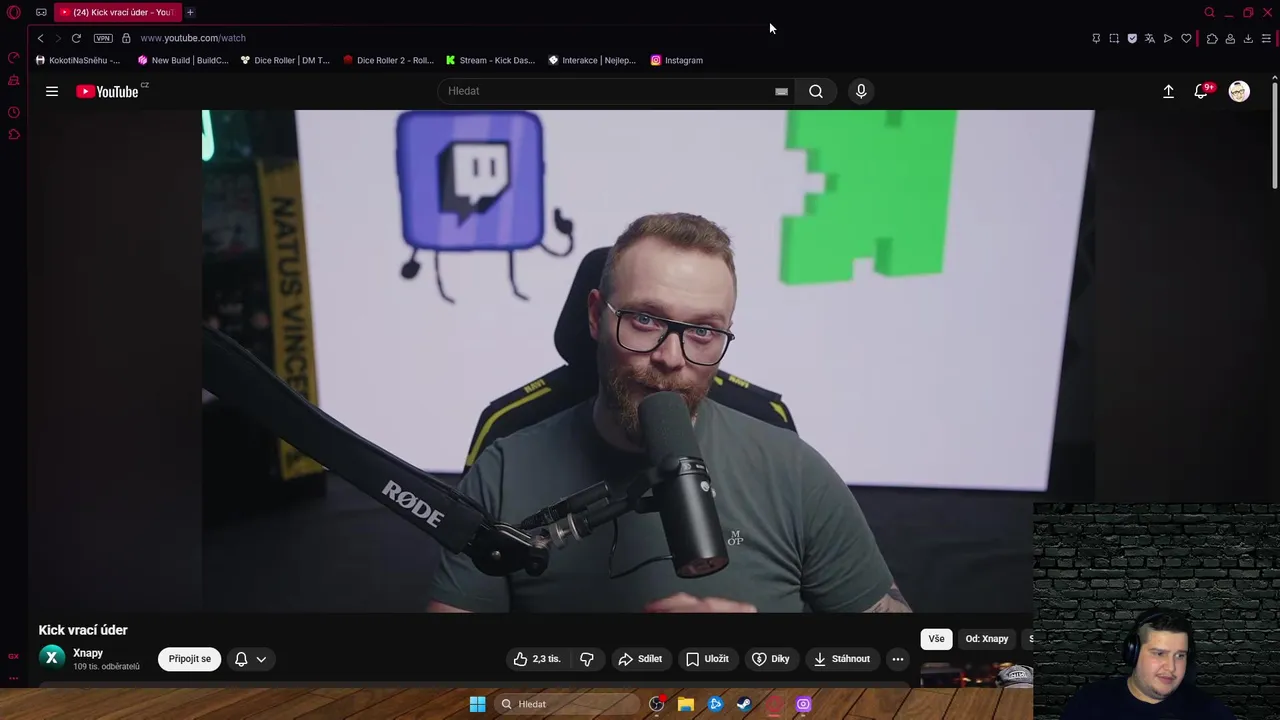This screenshot has width=1280, height=720.
Task: Select the 'Od: Xnapy' filter chip
Action: point(986,639)
